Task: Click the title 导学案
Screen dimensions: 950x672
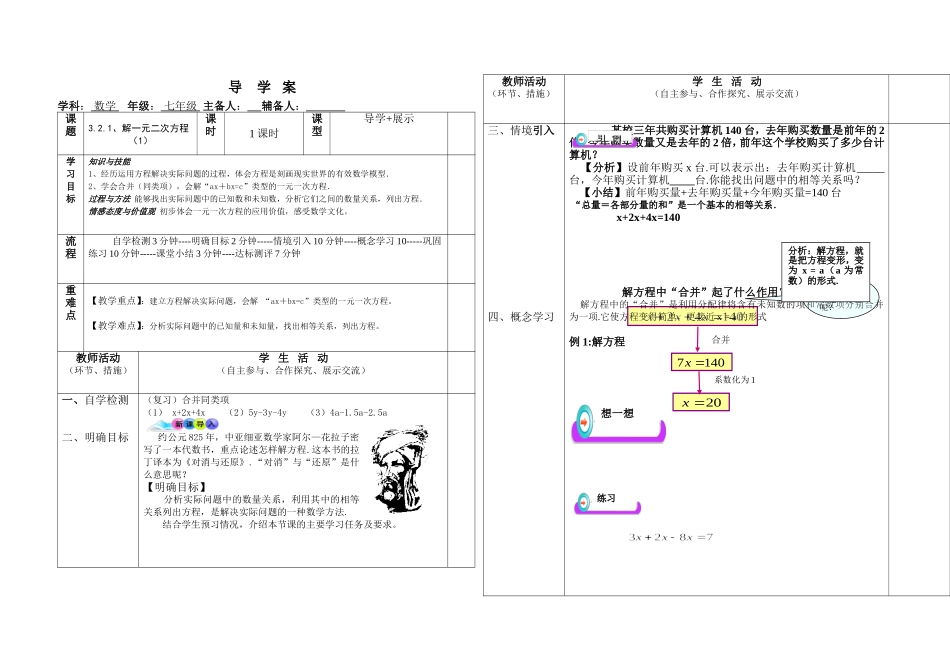Action: (263, 87)
